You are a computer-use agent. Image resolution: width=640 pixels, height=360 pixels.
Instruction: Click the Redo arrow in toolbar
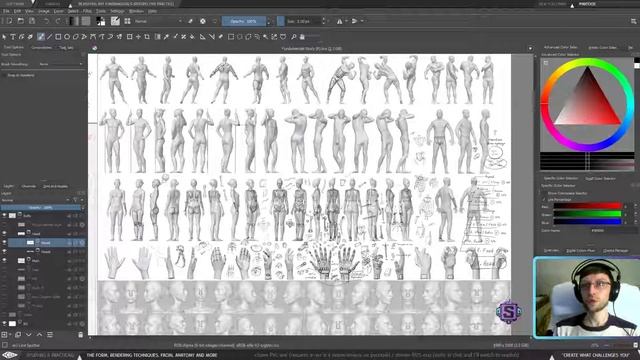pos(58,21)
